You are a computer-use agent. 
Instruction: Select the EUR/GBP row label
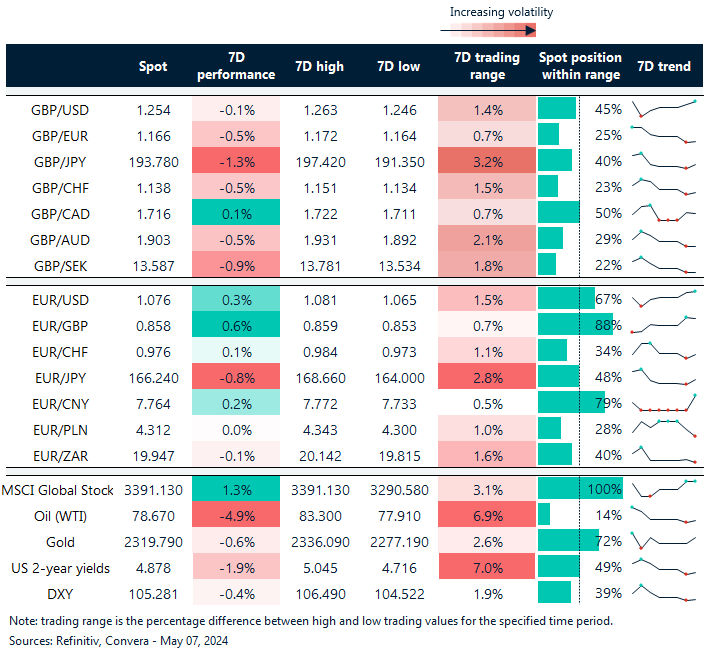pos(60,326)
